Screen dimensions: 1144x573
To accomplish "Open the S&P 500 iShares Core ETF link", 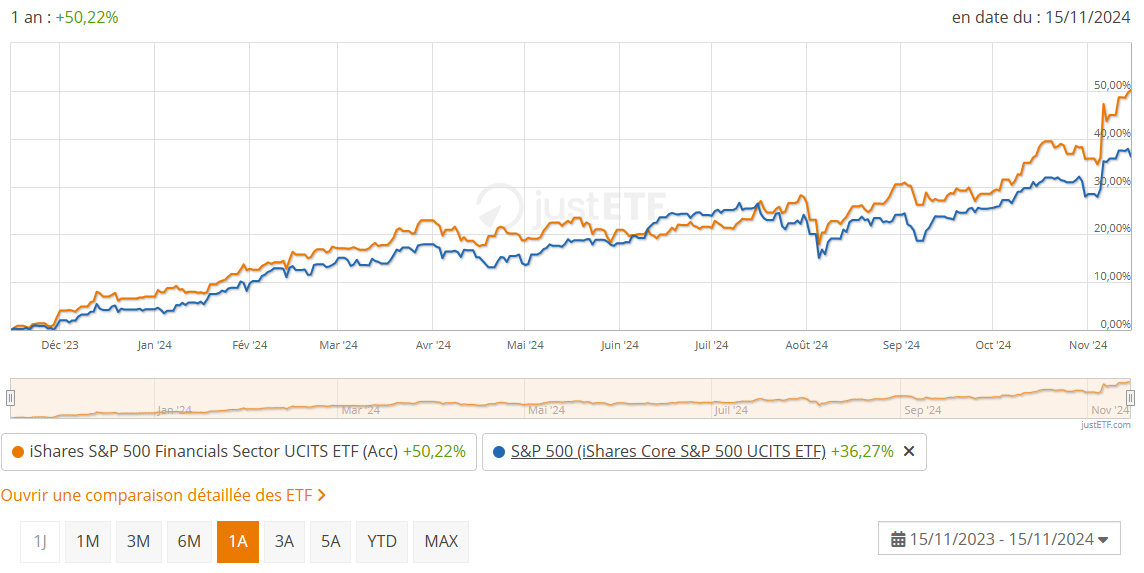I will click(x=668, y=452).
